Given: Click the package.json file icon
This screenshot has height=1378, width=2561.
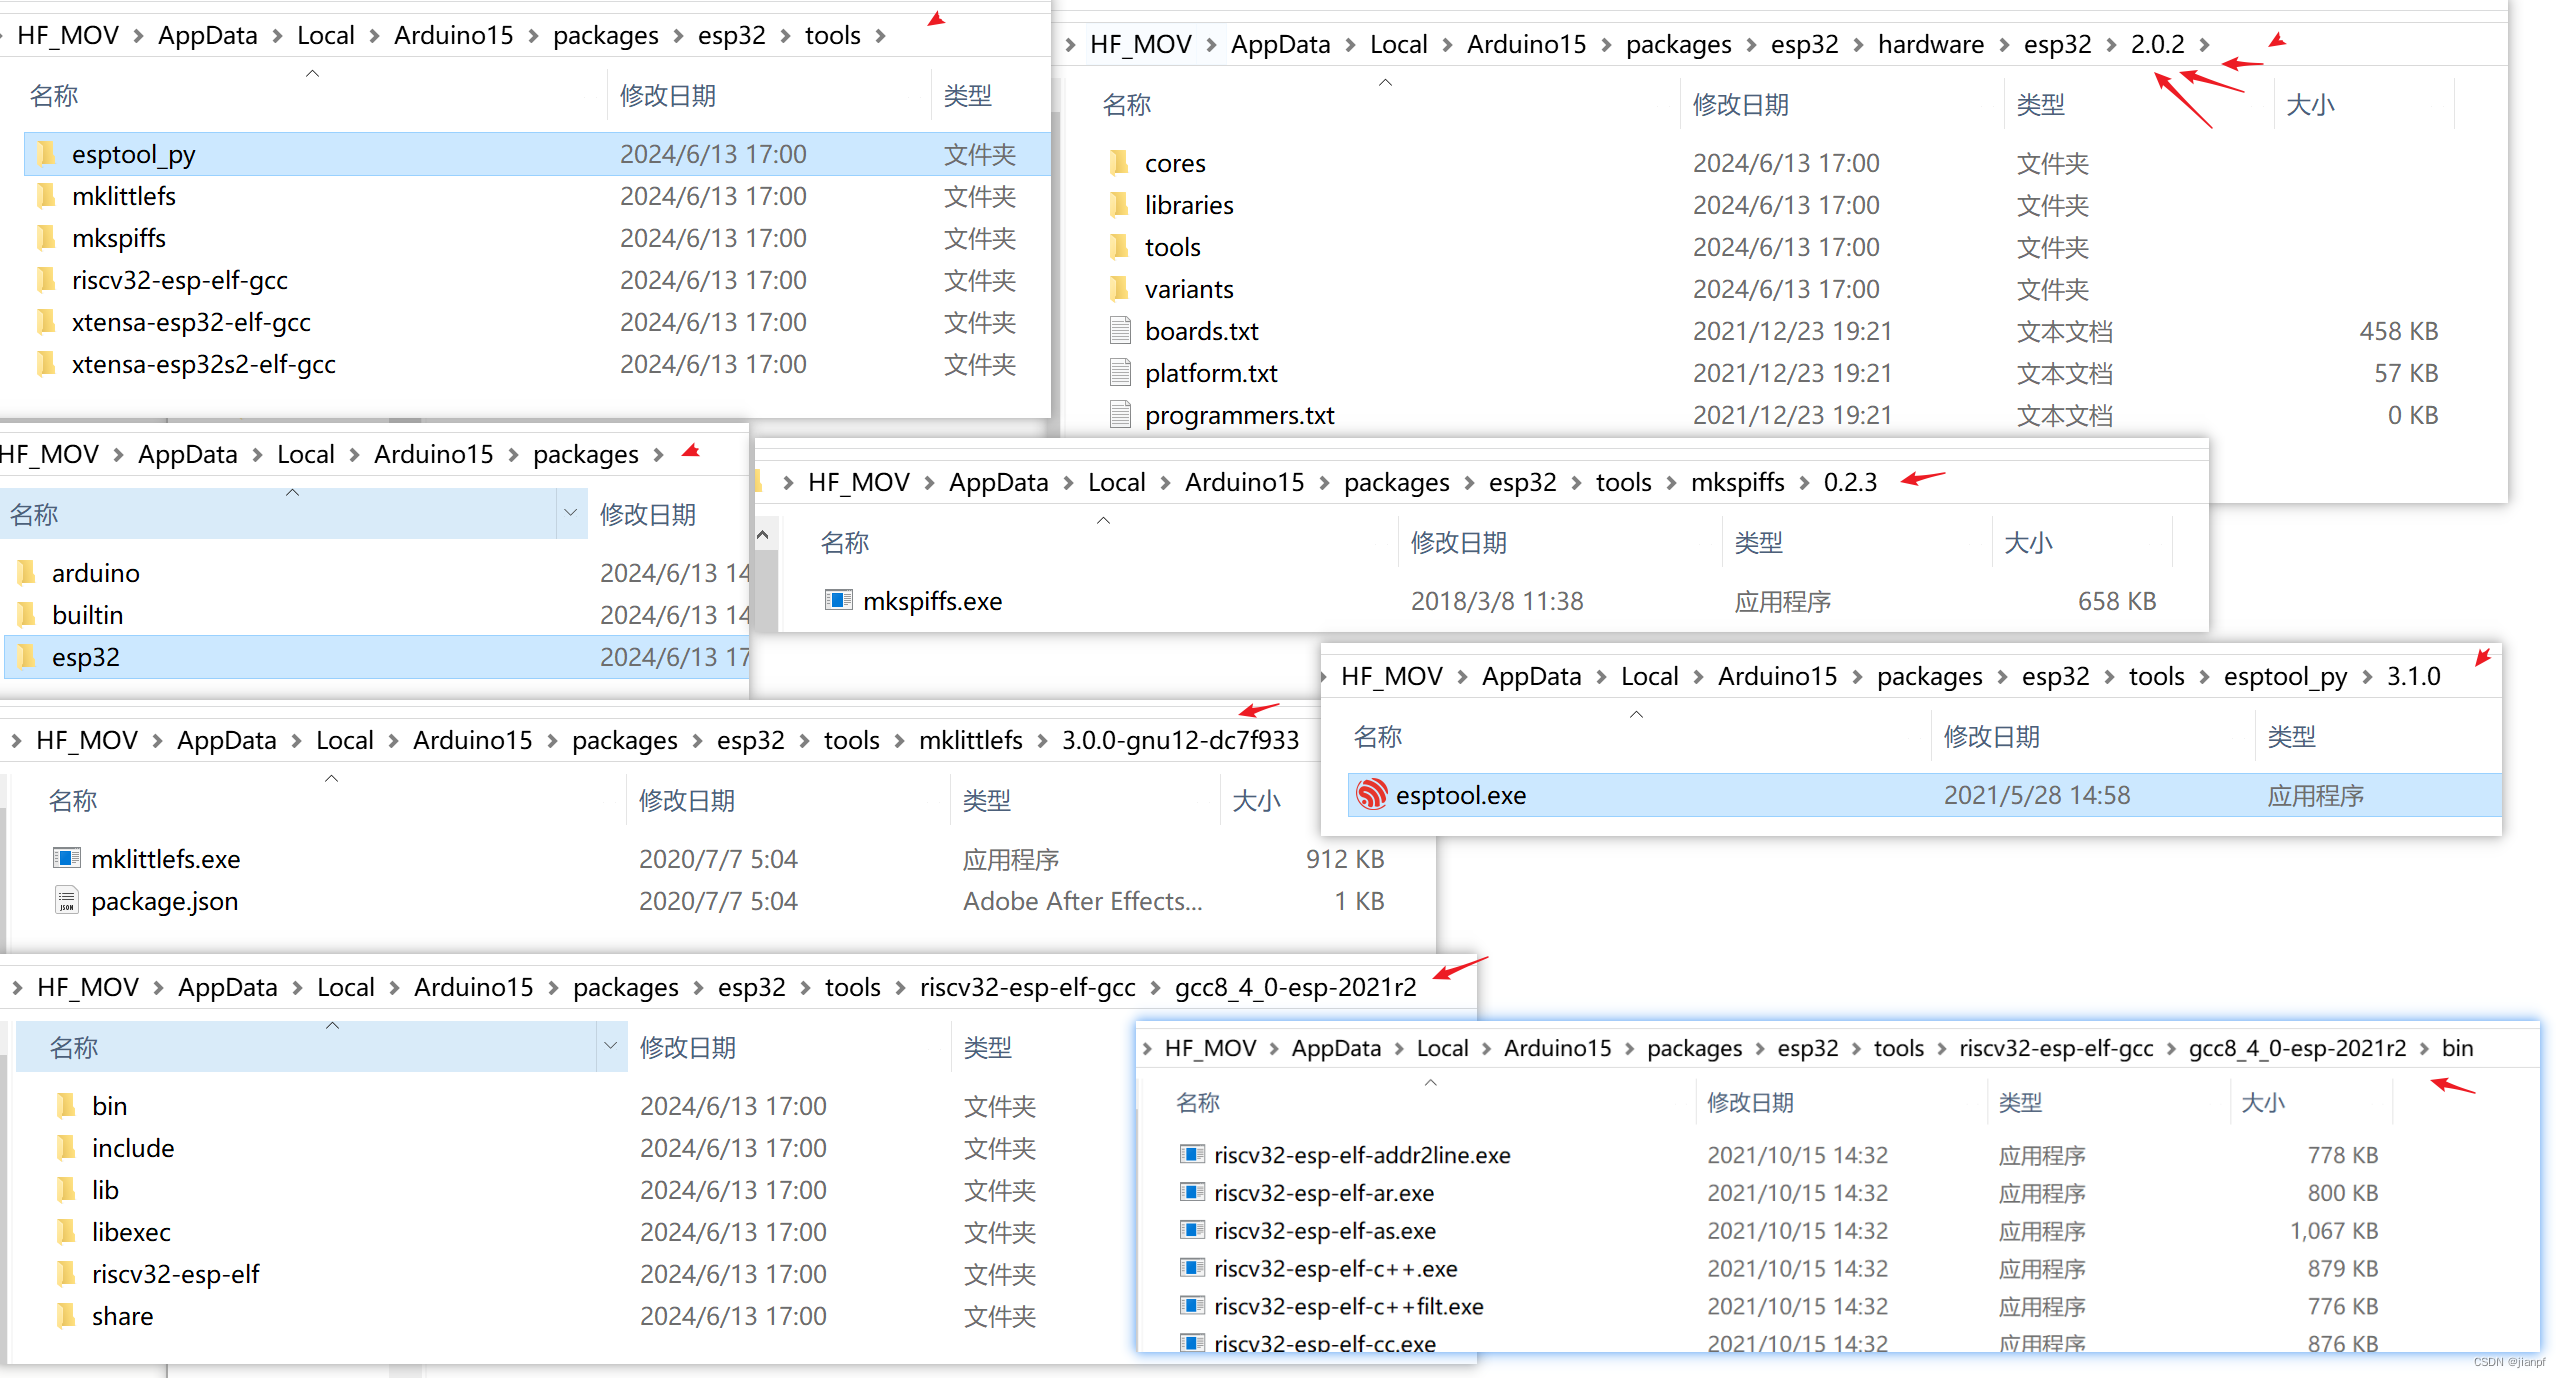Looking at the screenshot, I should (67, 901).
